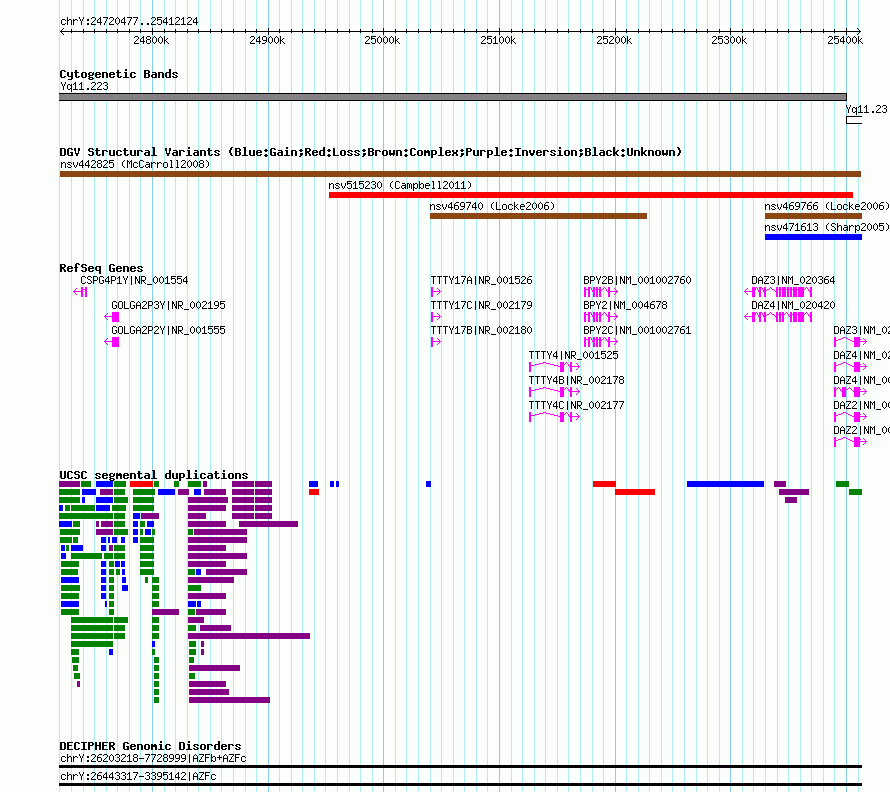Image resolution: width=890 pixels, height=792 pixels.
Task: Click the chrY:26443317-3395142|AZFc label
Action: point(138,776)
